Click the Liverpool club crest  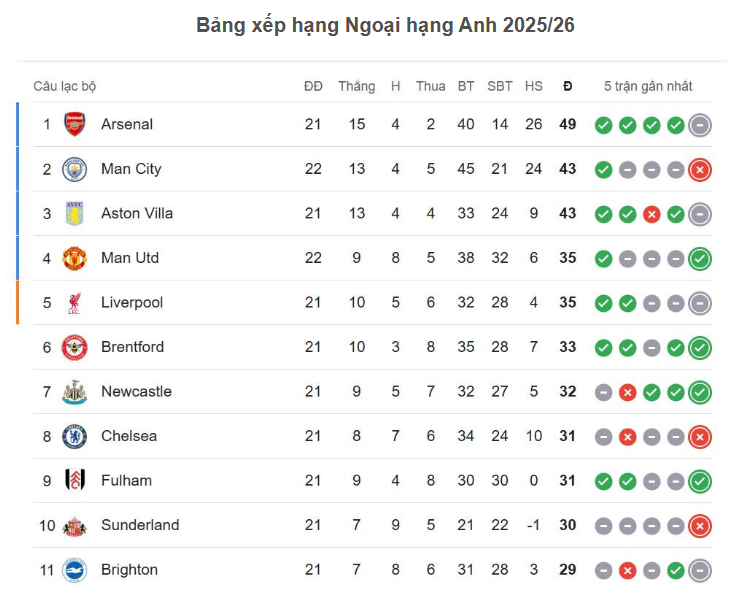pos(75,303)
